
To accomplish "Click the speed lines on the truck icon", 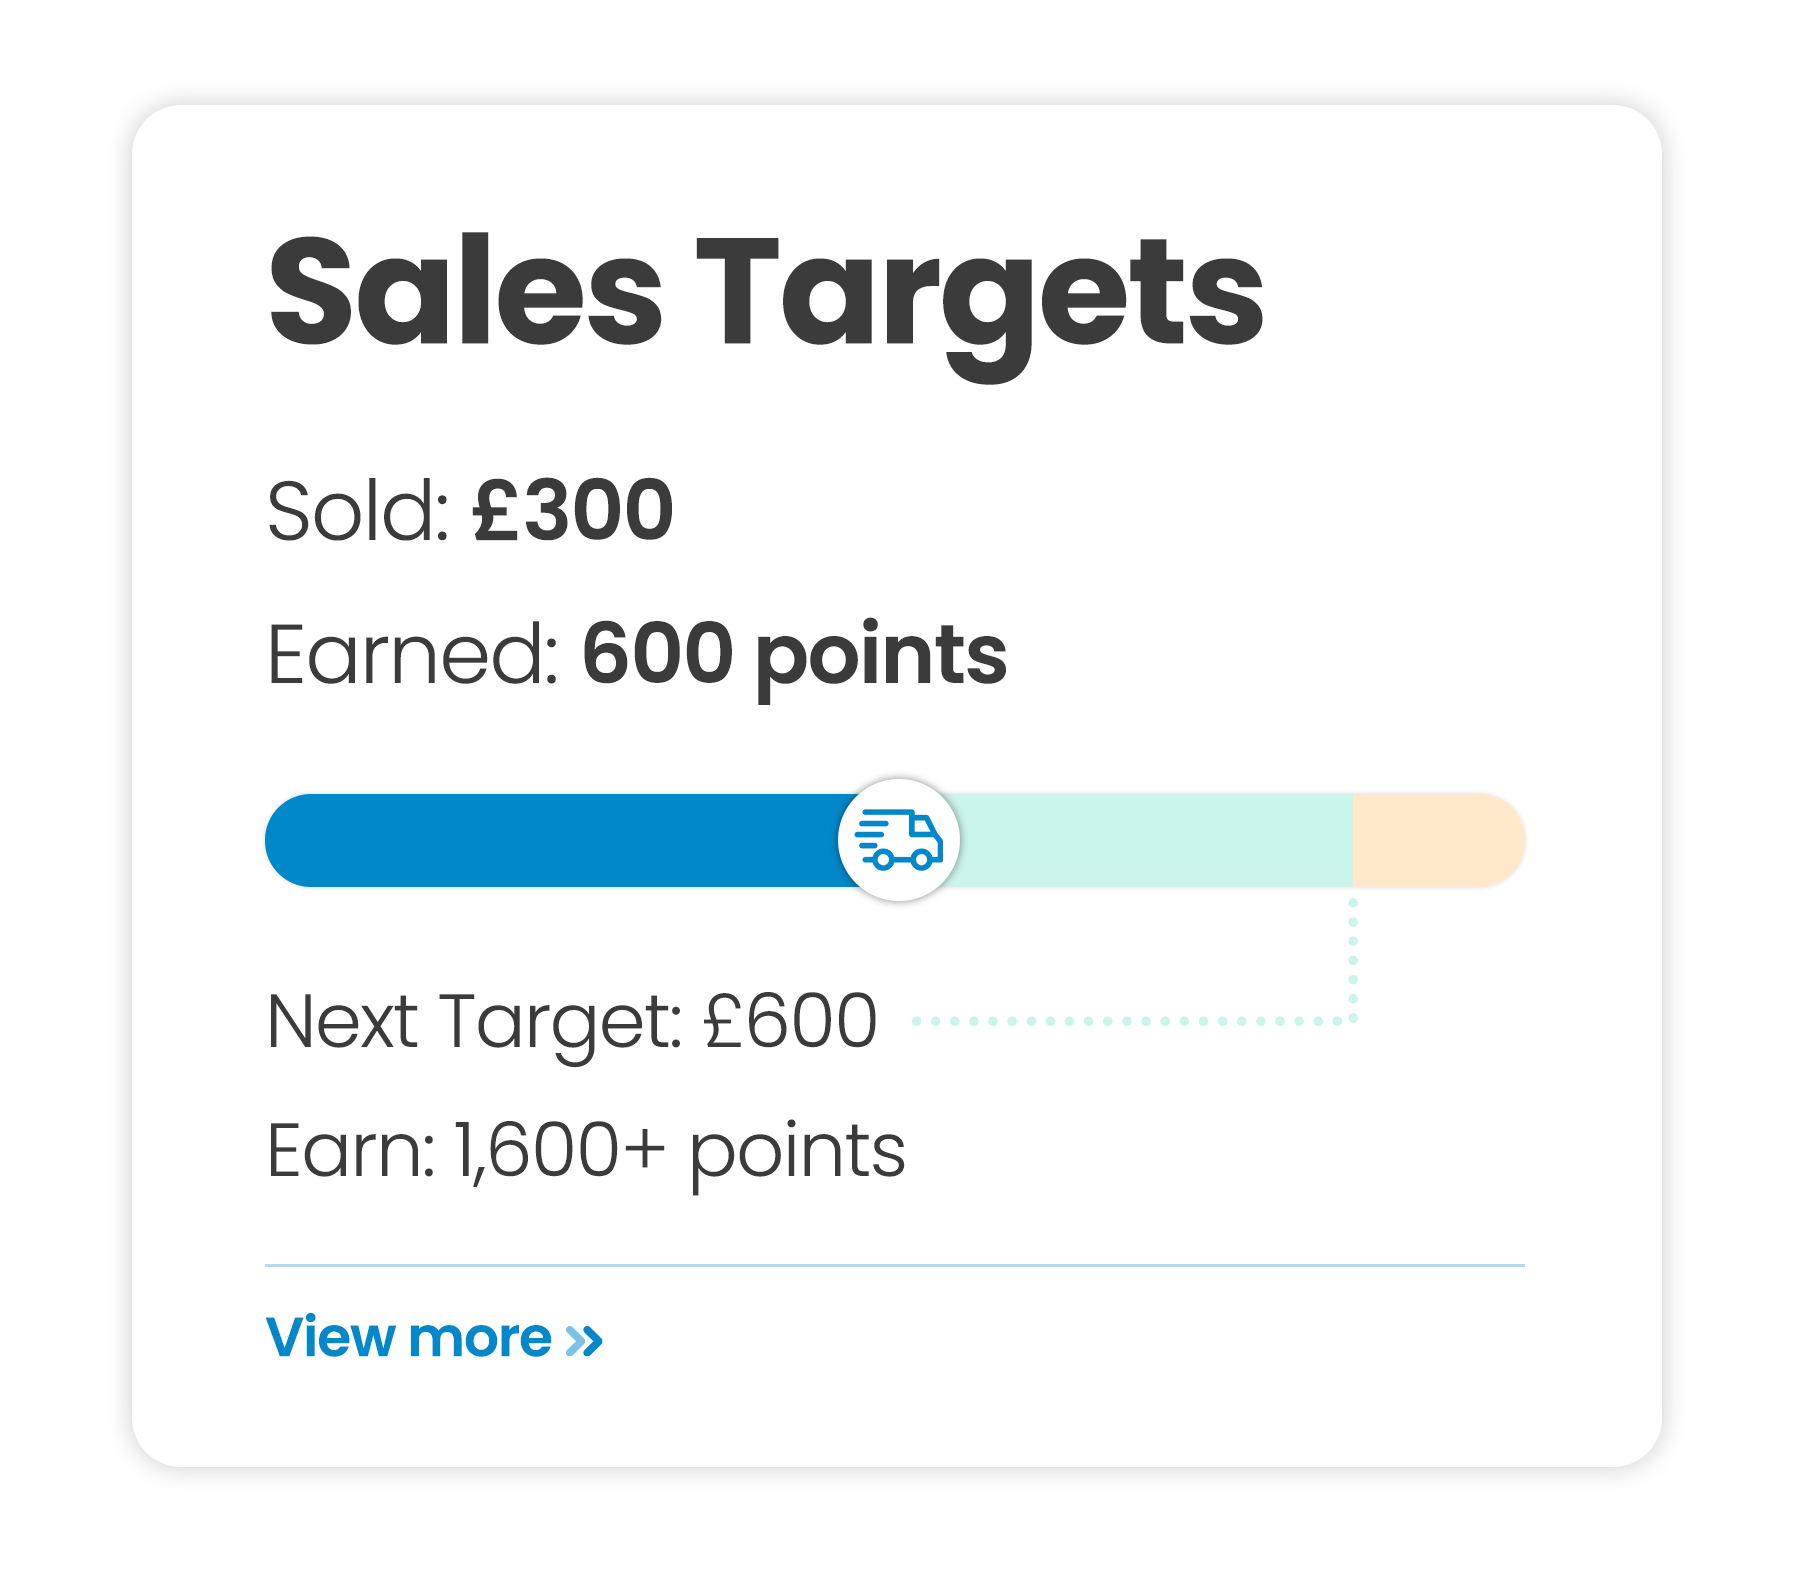I will [869, 827].
